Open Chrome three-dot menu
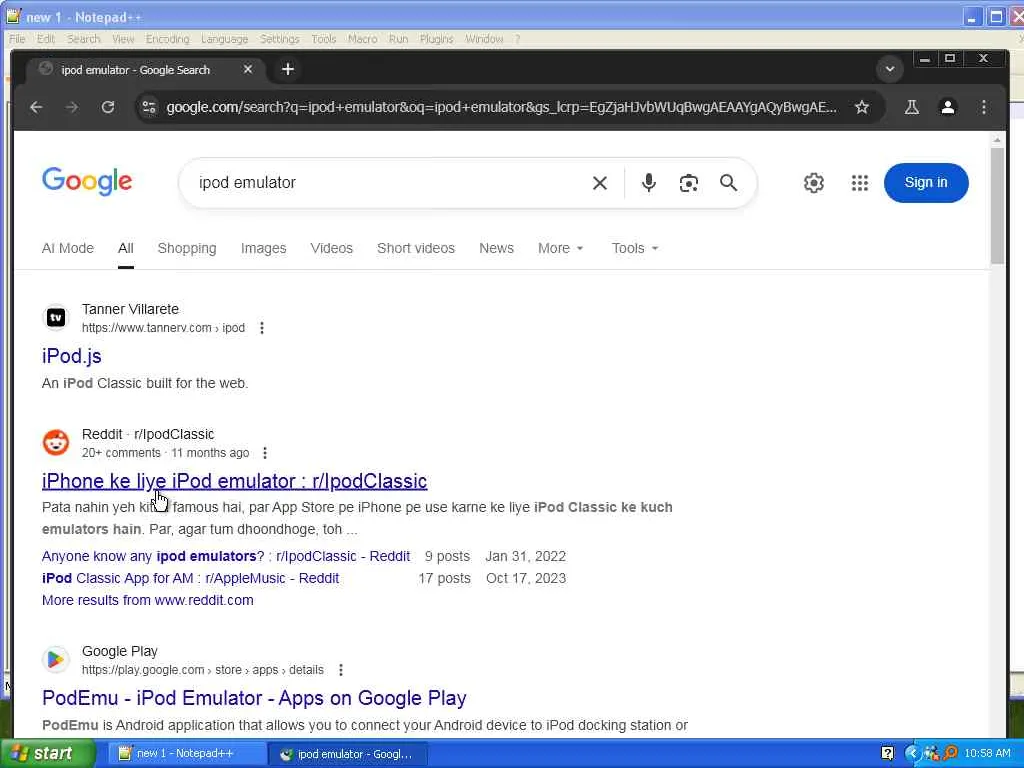This screenshot has height=768, width=1024. [984, 107]
